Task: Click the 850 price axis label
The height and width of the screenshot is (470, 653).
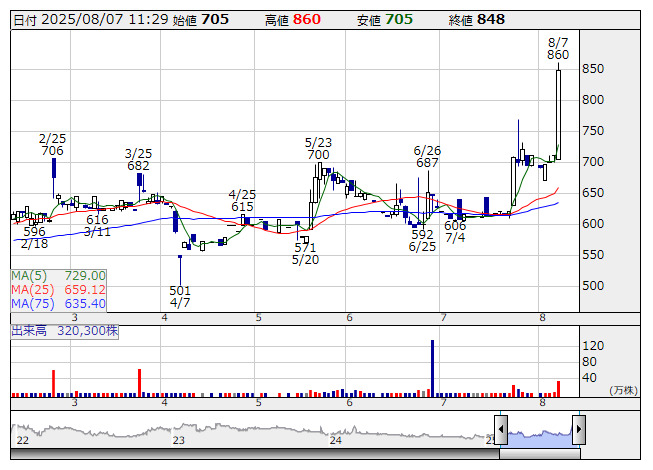Action: (x=593, y=69)
